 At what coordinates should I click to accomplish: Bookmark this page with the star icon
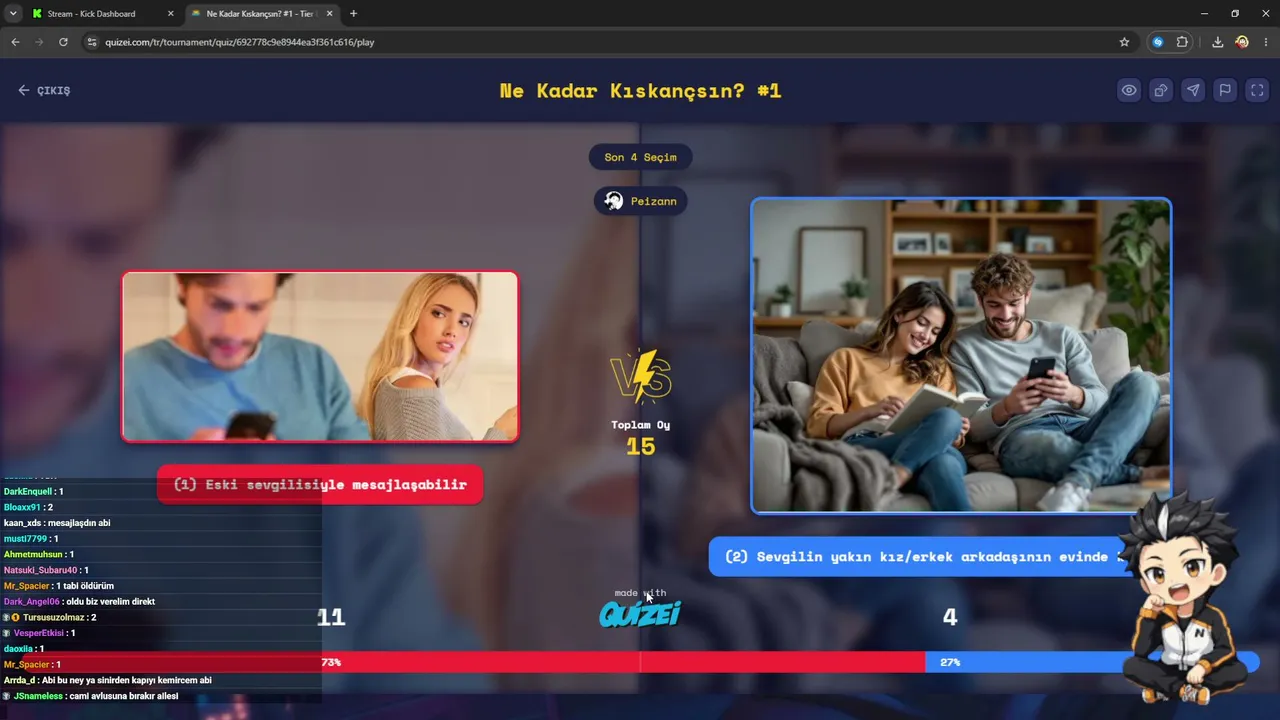click(x=1124, y=42)
